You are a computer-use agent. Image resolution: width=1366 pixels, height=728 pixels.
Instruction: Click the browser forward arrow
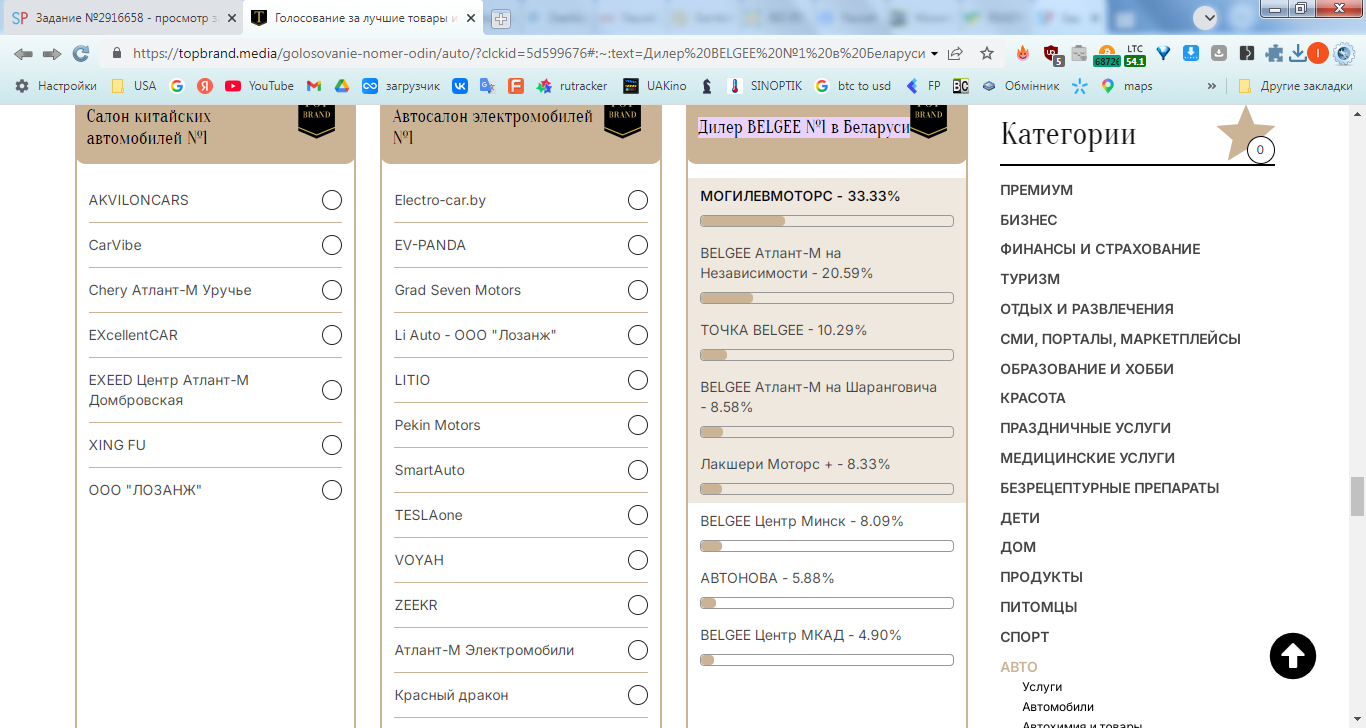pyautogui.click(x=52, y=54)
